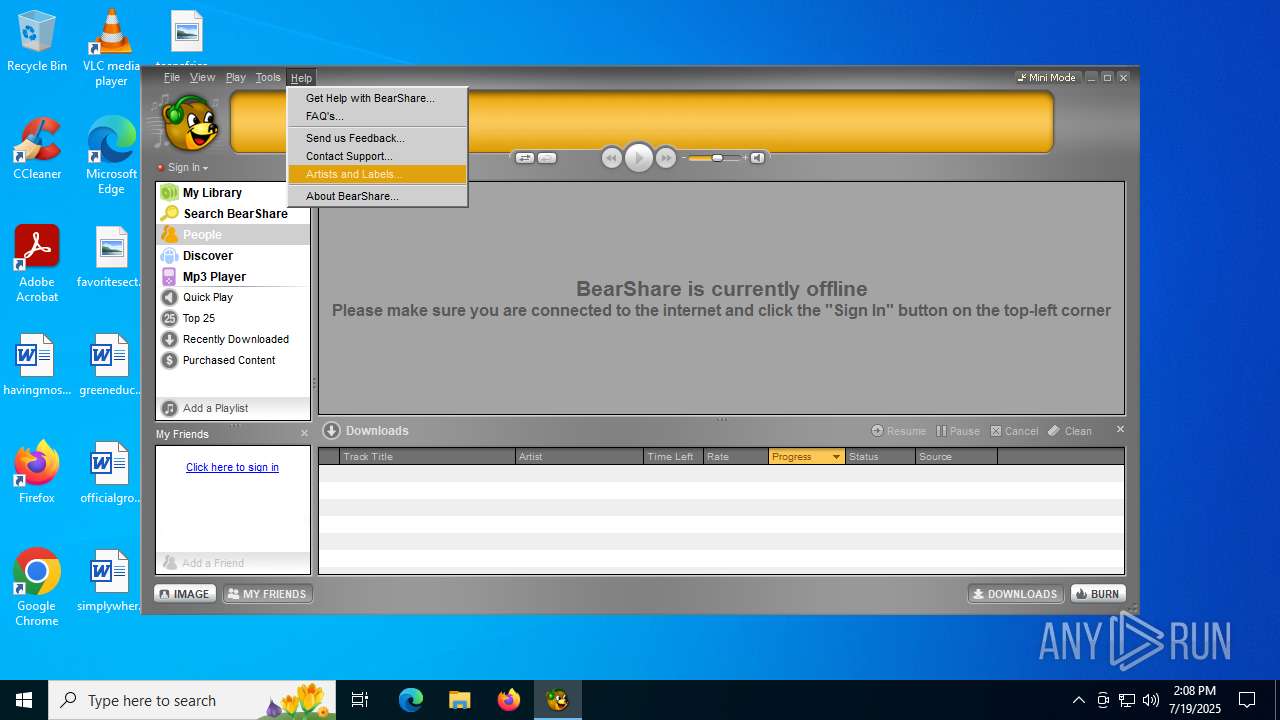Mute audio with the speaker icon
Viewport: 1280px width, 720px height.
(x=757, y=158)
